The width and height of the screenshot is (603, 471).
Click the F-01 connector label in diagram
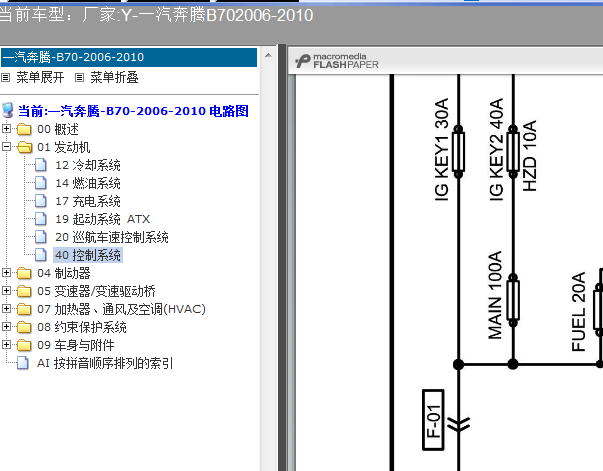pyautogui.click(x=433, y=420)
